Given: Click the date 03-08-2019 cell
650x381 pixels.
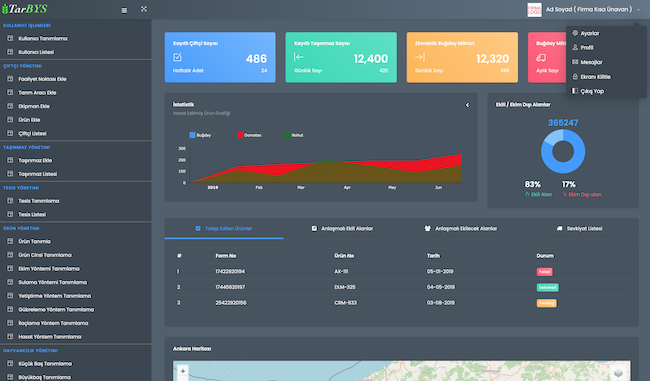Looking at the screenshot, I should (441, 303).
